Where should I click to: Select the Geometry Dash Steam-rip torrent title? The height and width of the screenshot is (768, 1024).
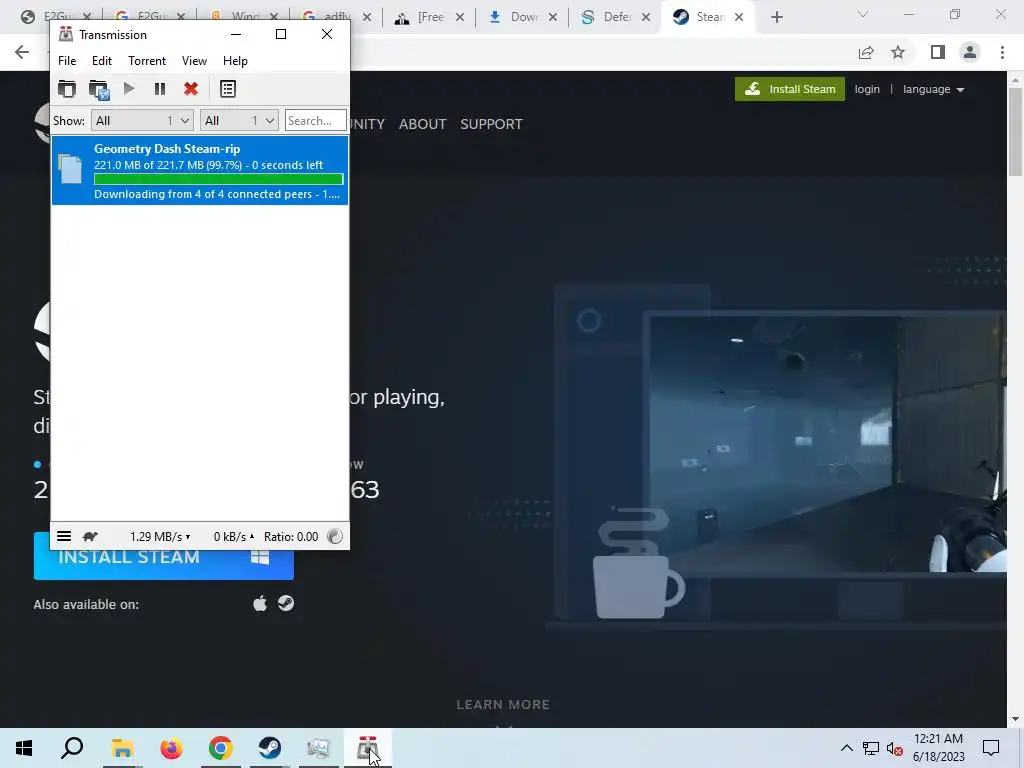click(x=167, y=149)
